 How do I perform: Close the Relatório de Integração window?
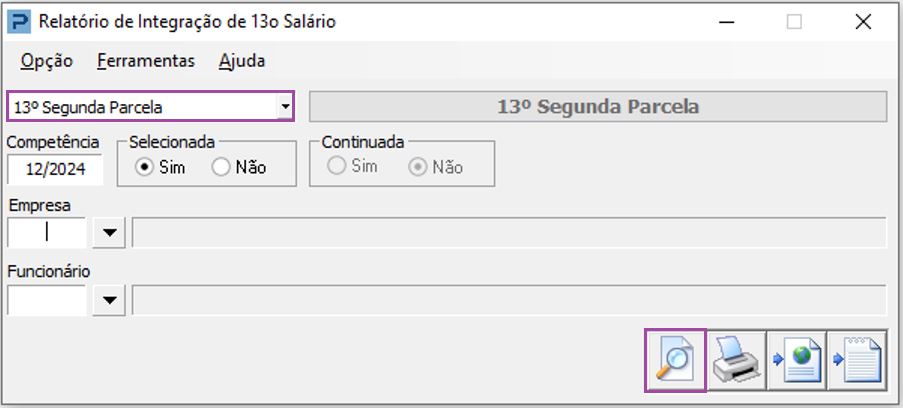863,22
